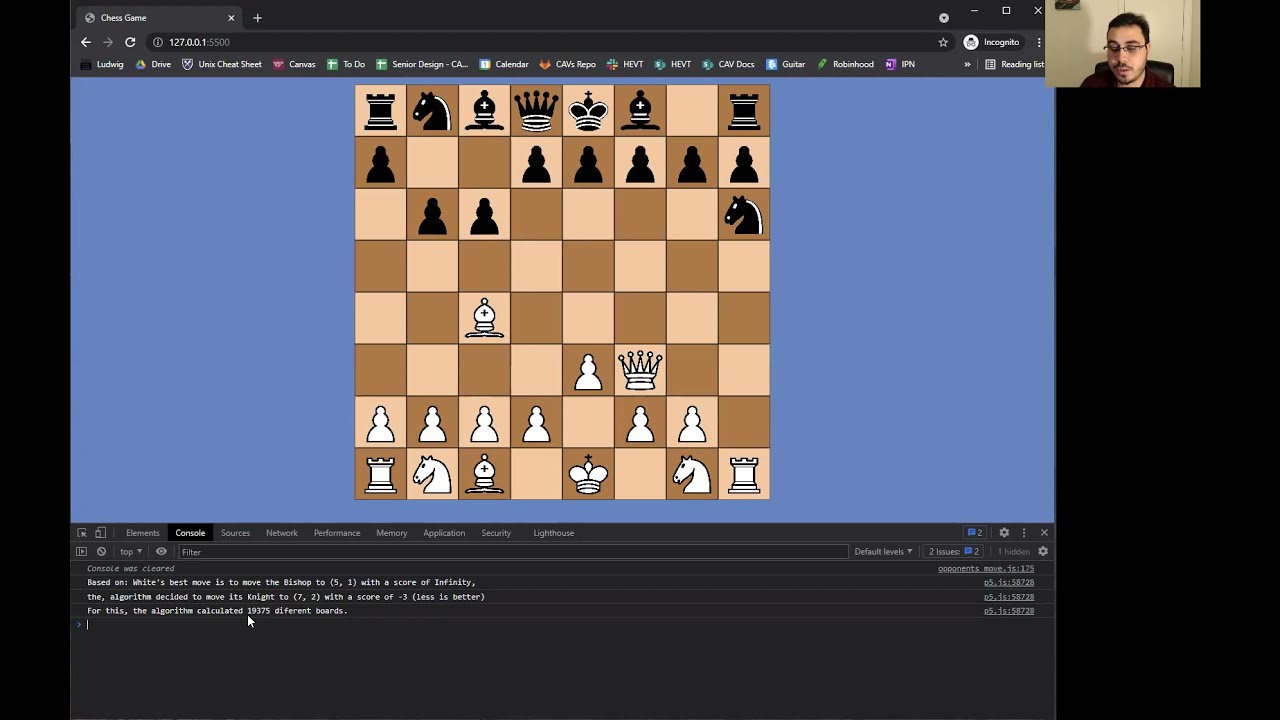Click the browser back arrow
This screenshot has height=720, width=1280.
coord(85,42)
